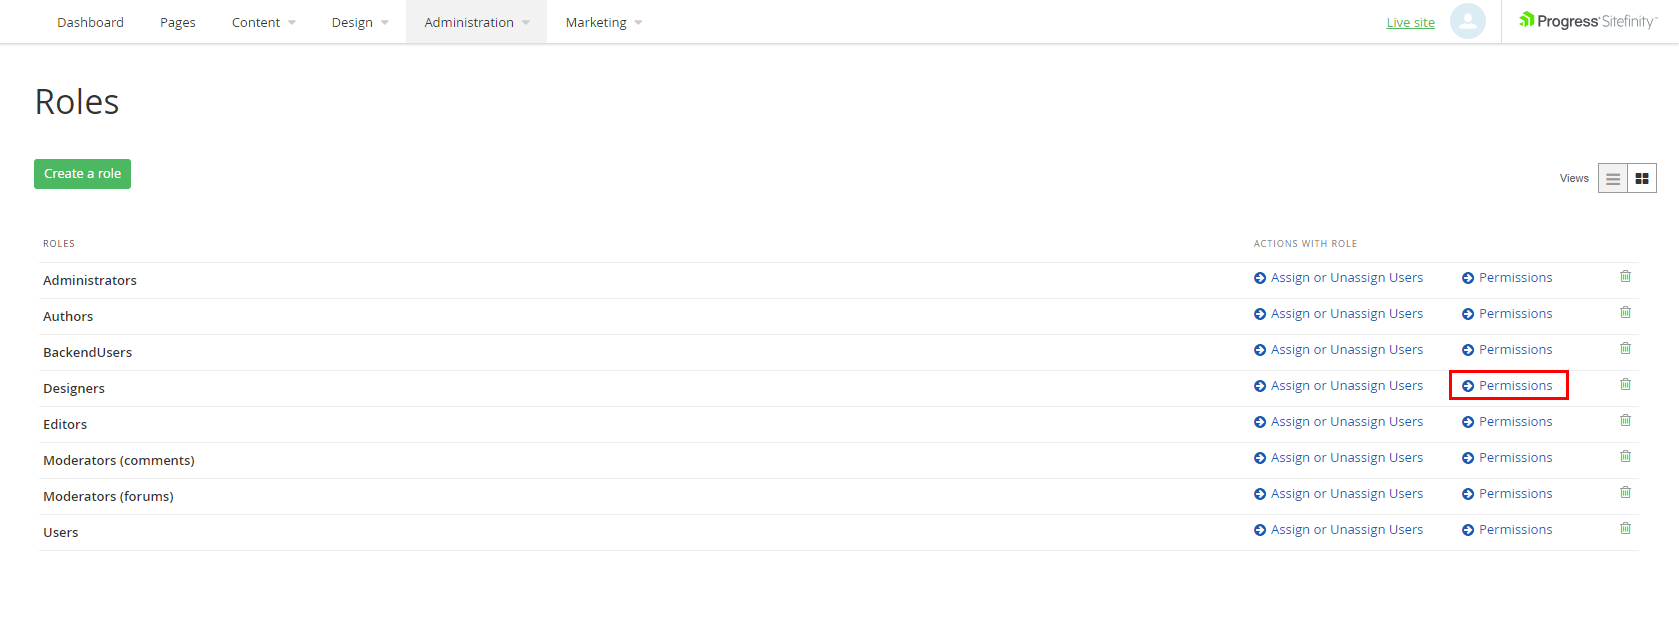Click the Create a role button
1679x635 pixels.
point(82,174)
